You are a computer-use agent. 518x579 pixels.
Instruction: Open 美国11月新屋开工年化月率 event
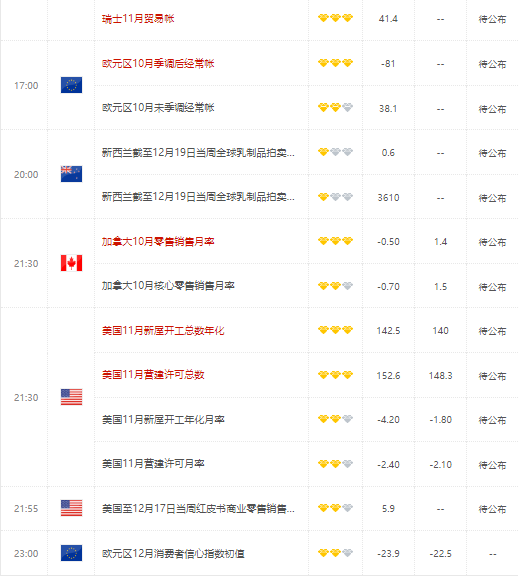(163, 419)
